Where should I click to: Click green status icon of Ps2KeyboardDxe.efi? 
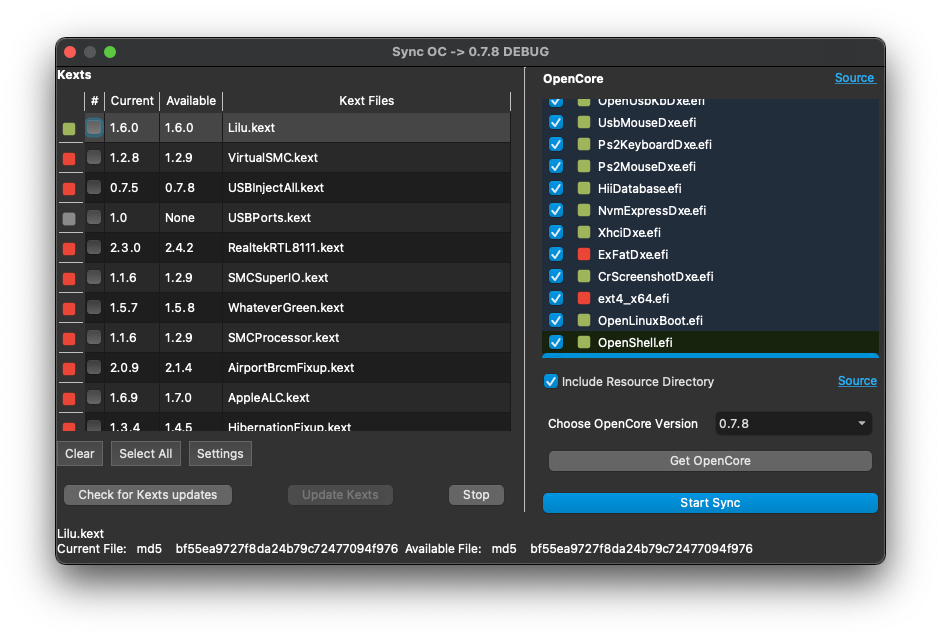(583, 144)
